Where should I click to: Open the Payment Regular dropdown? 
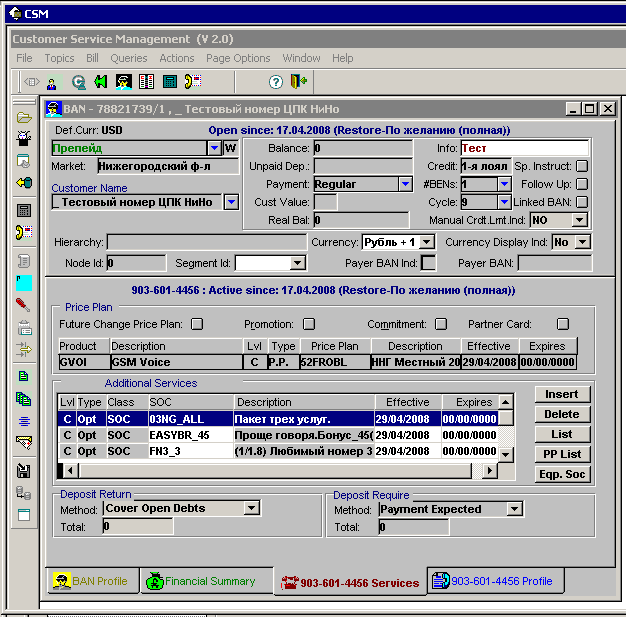[x=405, y=184]
